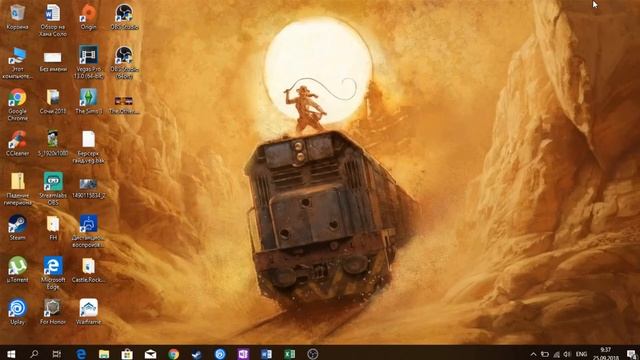Open the Microsoft Edge desktop shortcut
The height and width of the screenshot is (360, 640).
[x=53, y=273]
